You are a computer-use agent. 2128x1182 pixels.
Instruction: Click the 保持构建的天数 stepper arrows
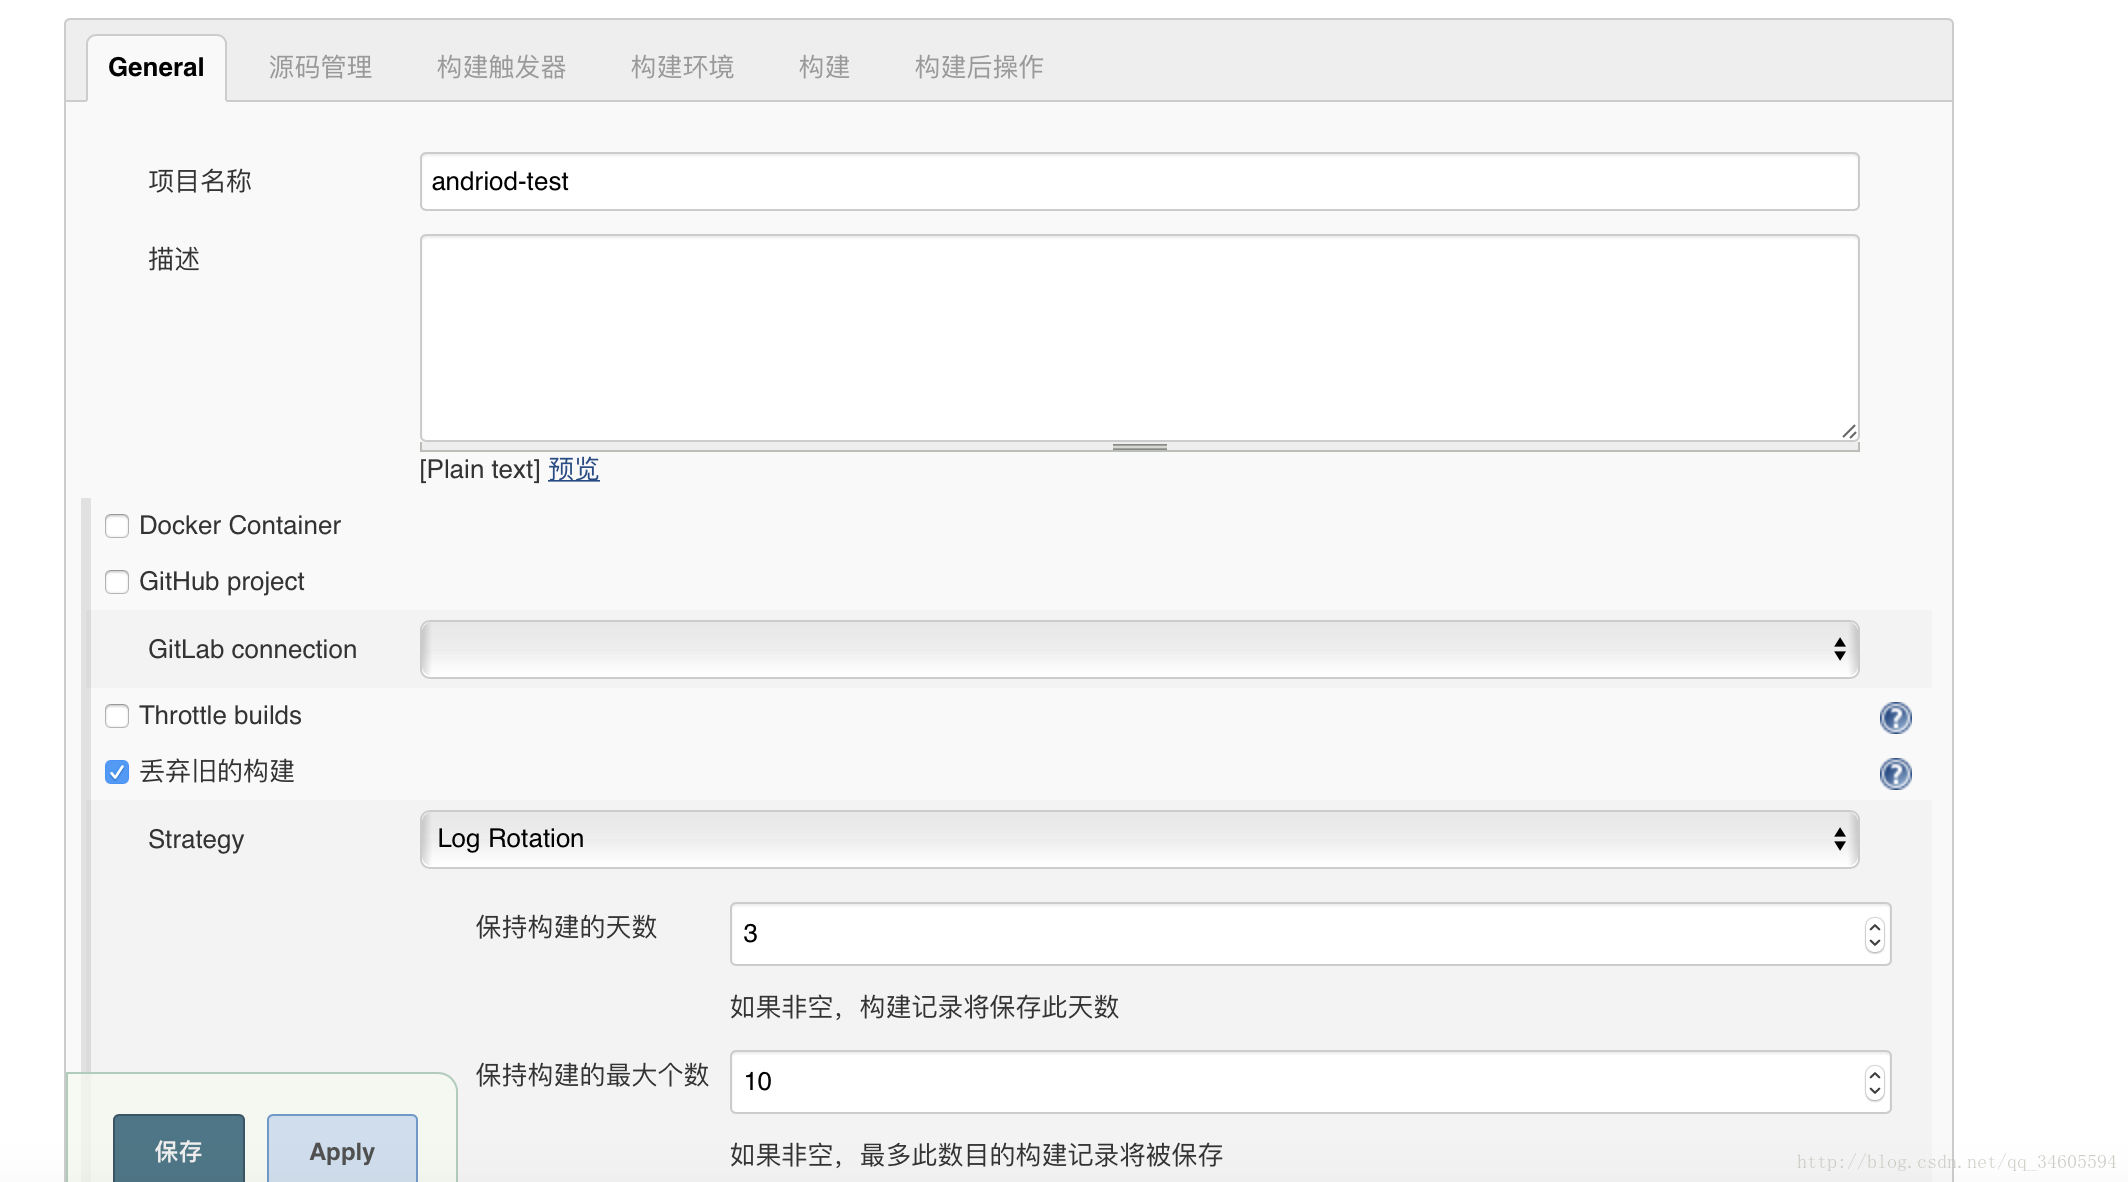point(1874,934)
